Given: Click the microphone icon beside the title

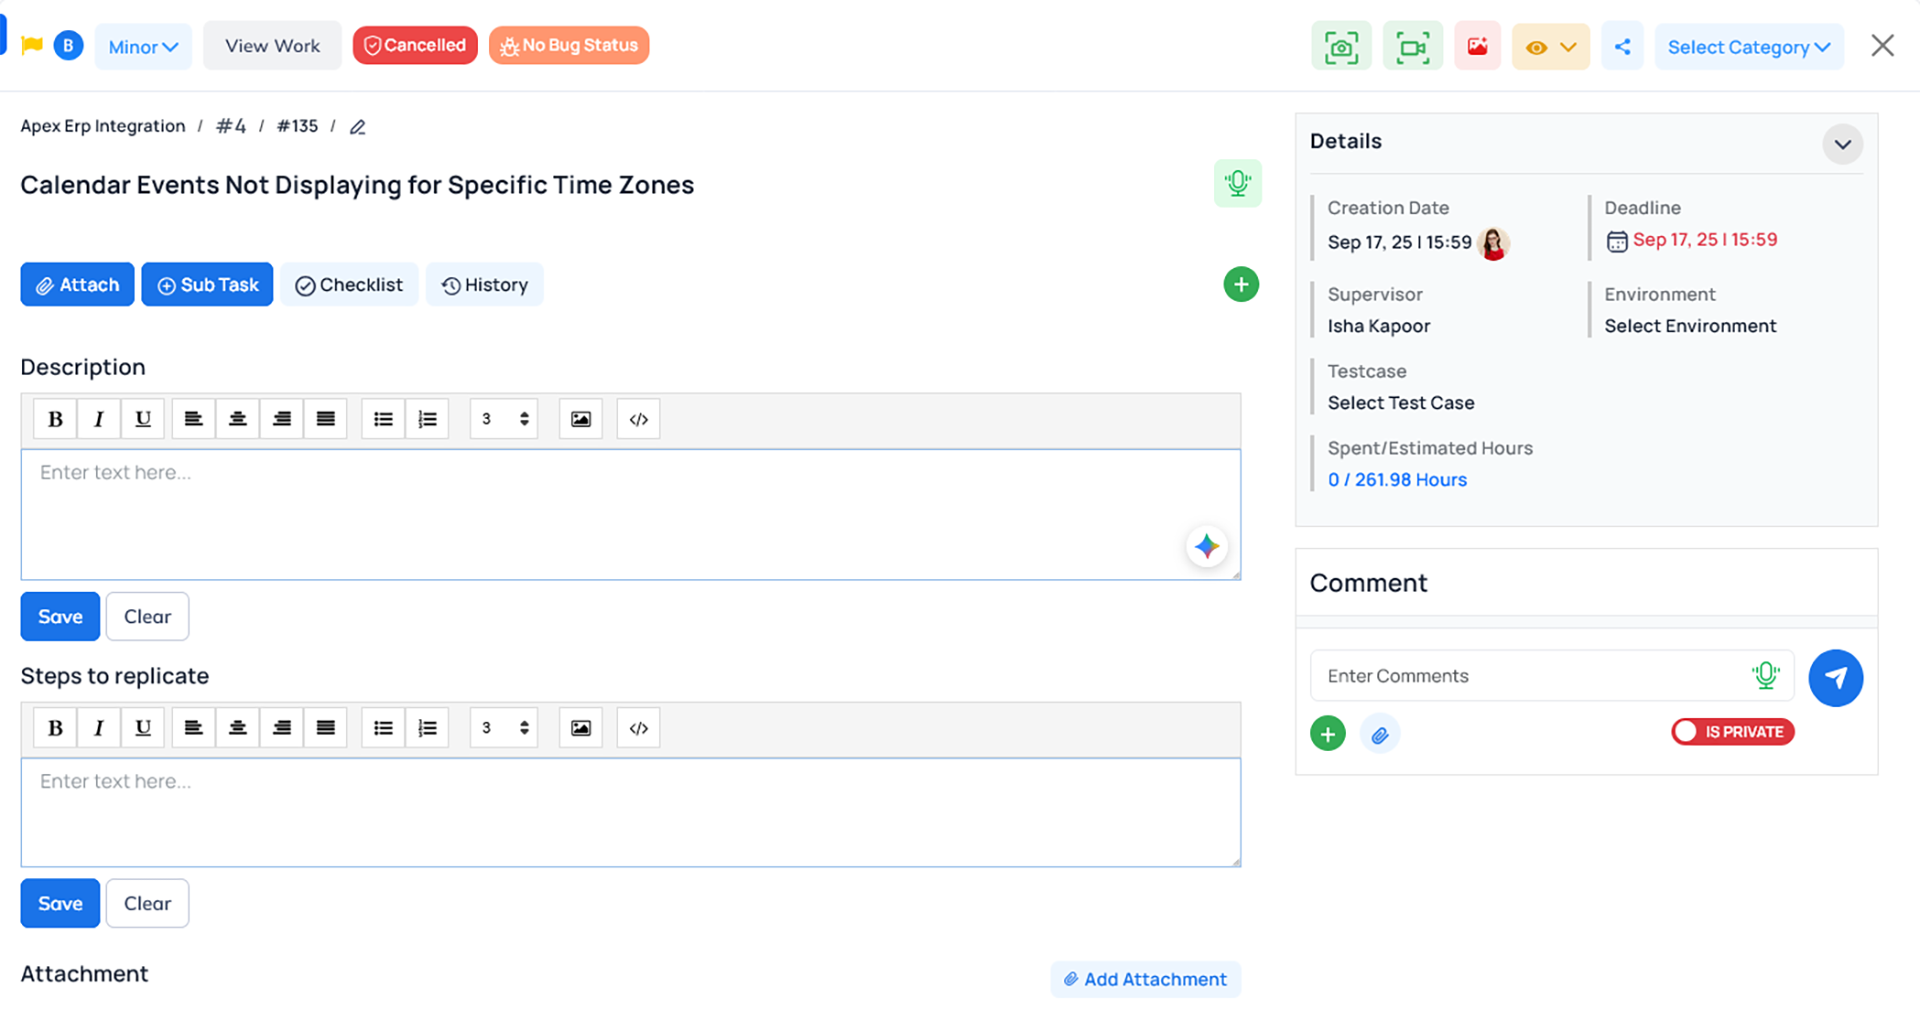Looking at the screenshot, I should [x=1237, y=184].
